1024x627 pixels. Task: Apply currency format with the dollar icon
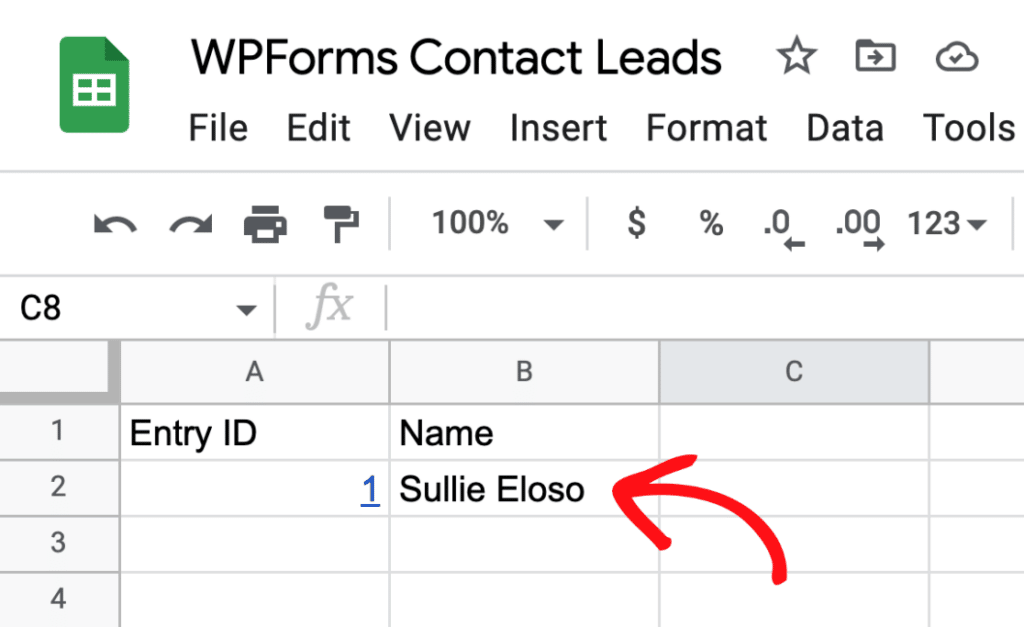click(x=636, y=223)
